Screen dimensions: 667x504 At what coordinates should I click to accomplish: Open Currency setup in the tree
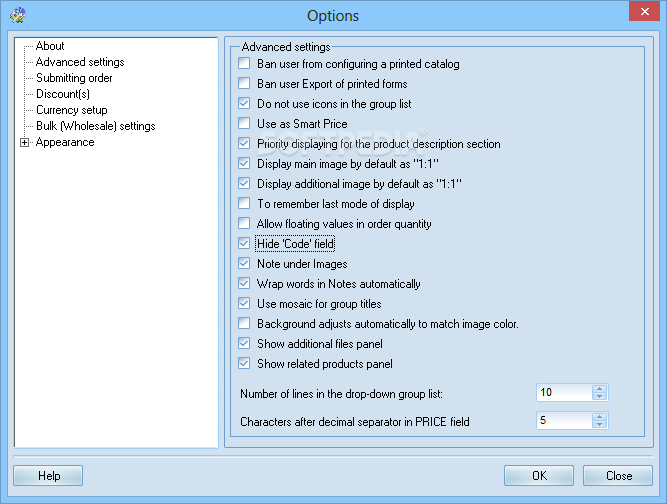[71, 110]
